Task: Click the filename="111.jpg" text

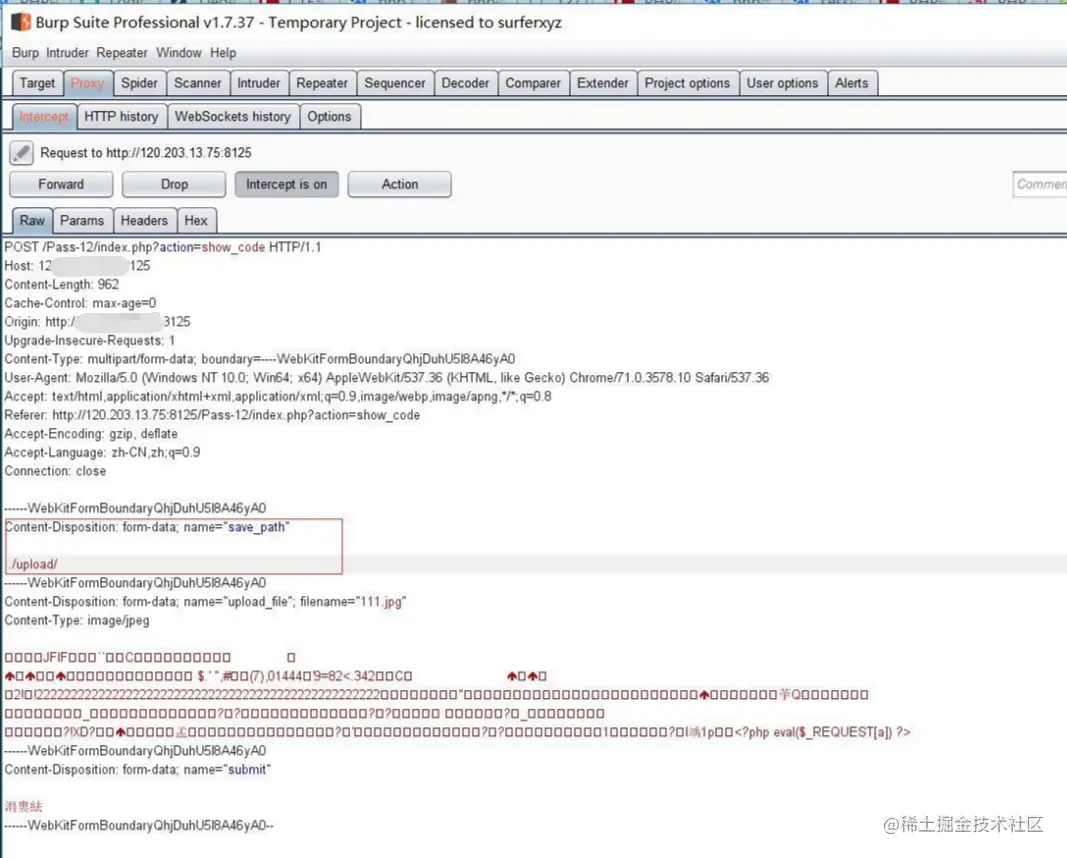Action: [352, 601]
